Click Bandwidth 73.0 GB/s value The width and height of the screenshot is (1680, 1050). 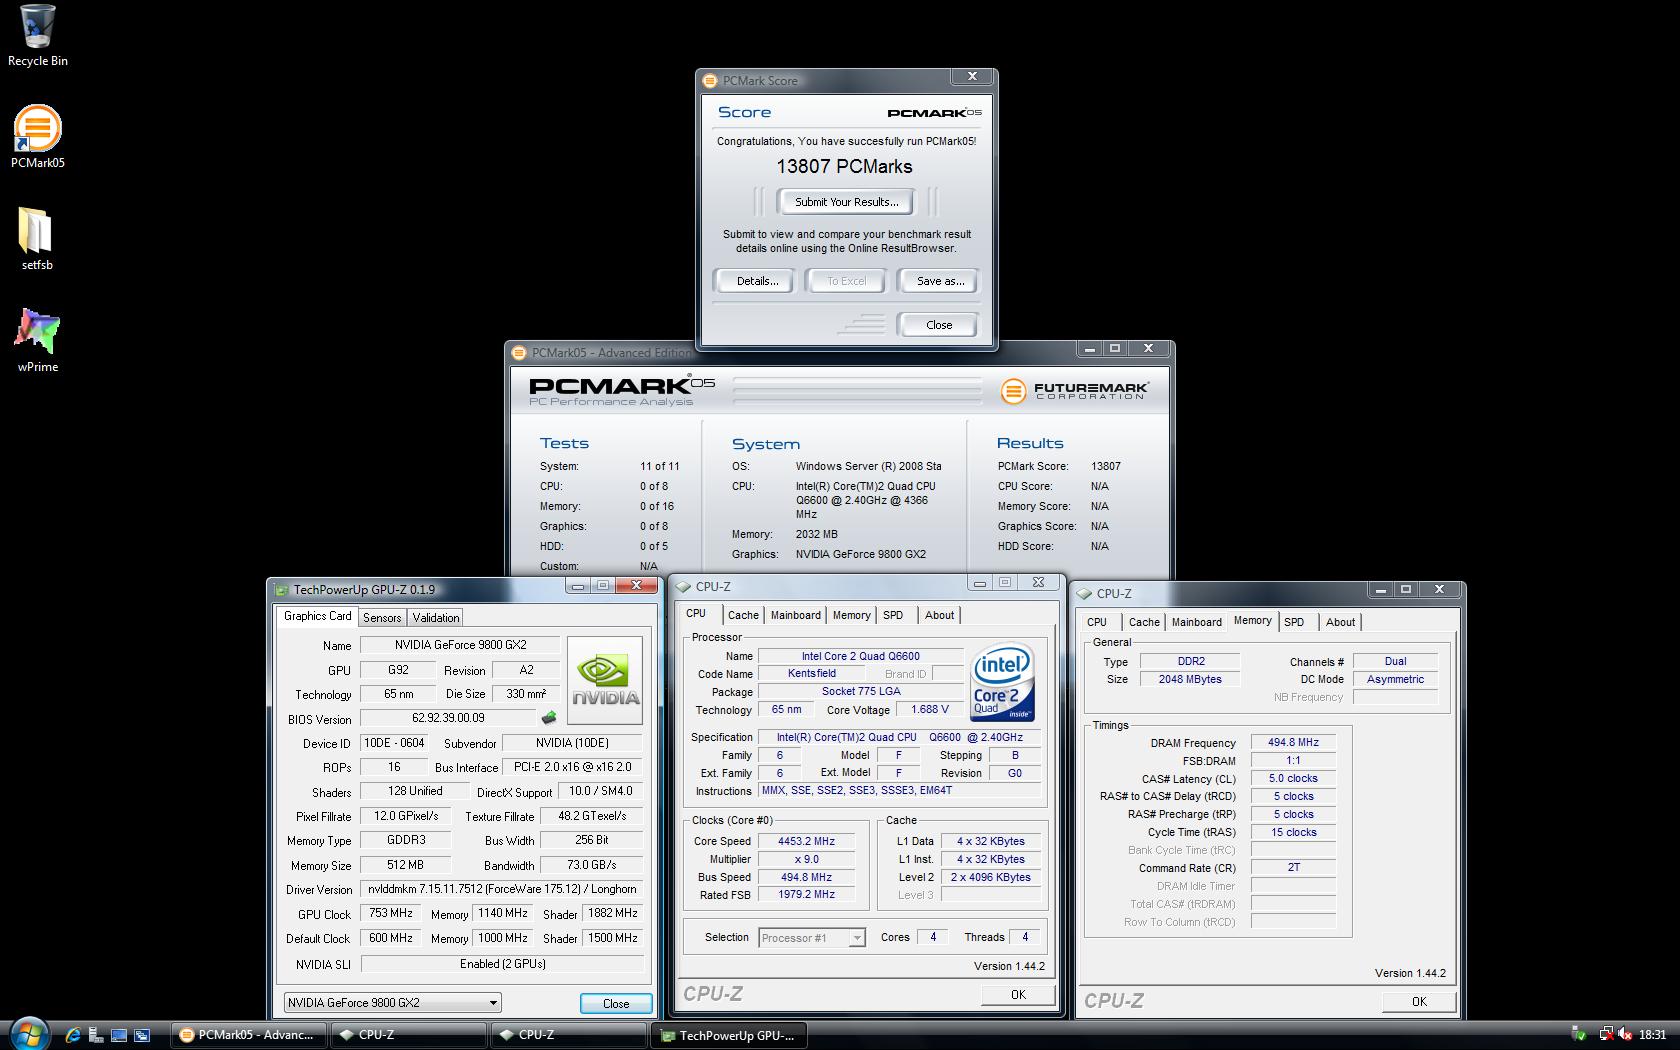pos(592,865)
